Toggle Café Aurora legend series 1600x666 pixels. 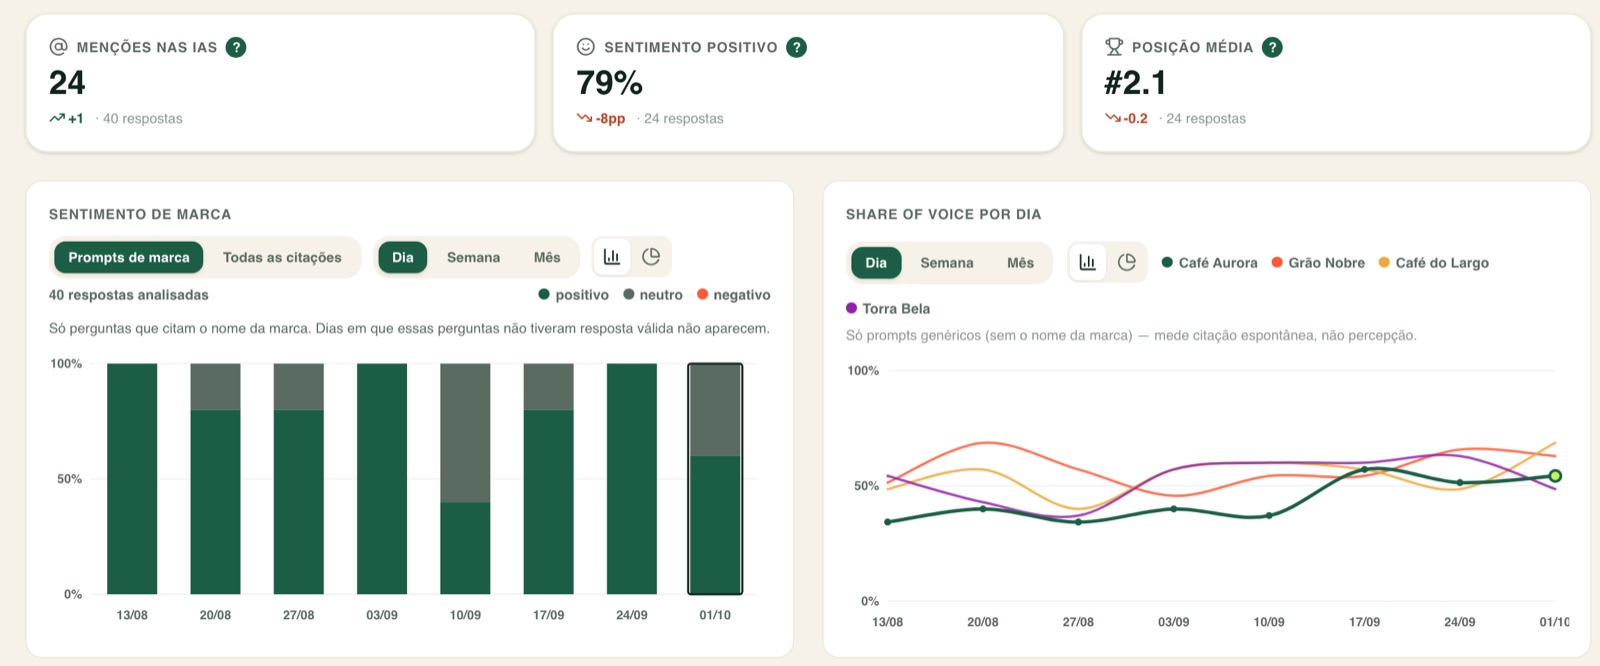coord(1209,262)
